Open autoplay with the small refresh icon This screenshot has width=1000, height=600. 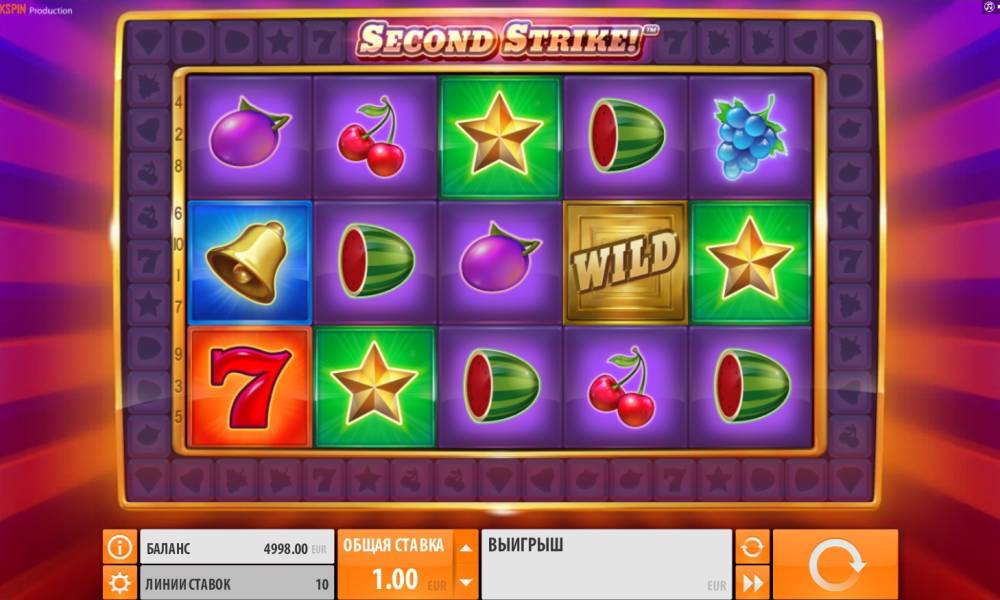(753, 546)
